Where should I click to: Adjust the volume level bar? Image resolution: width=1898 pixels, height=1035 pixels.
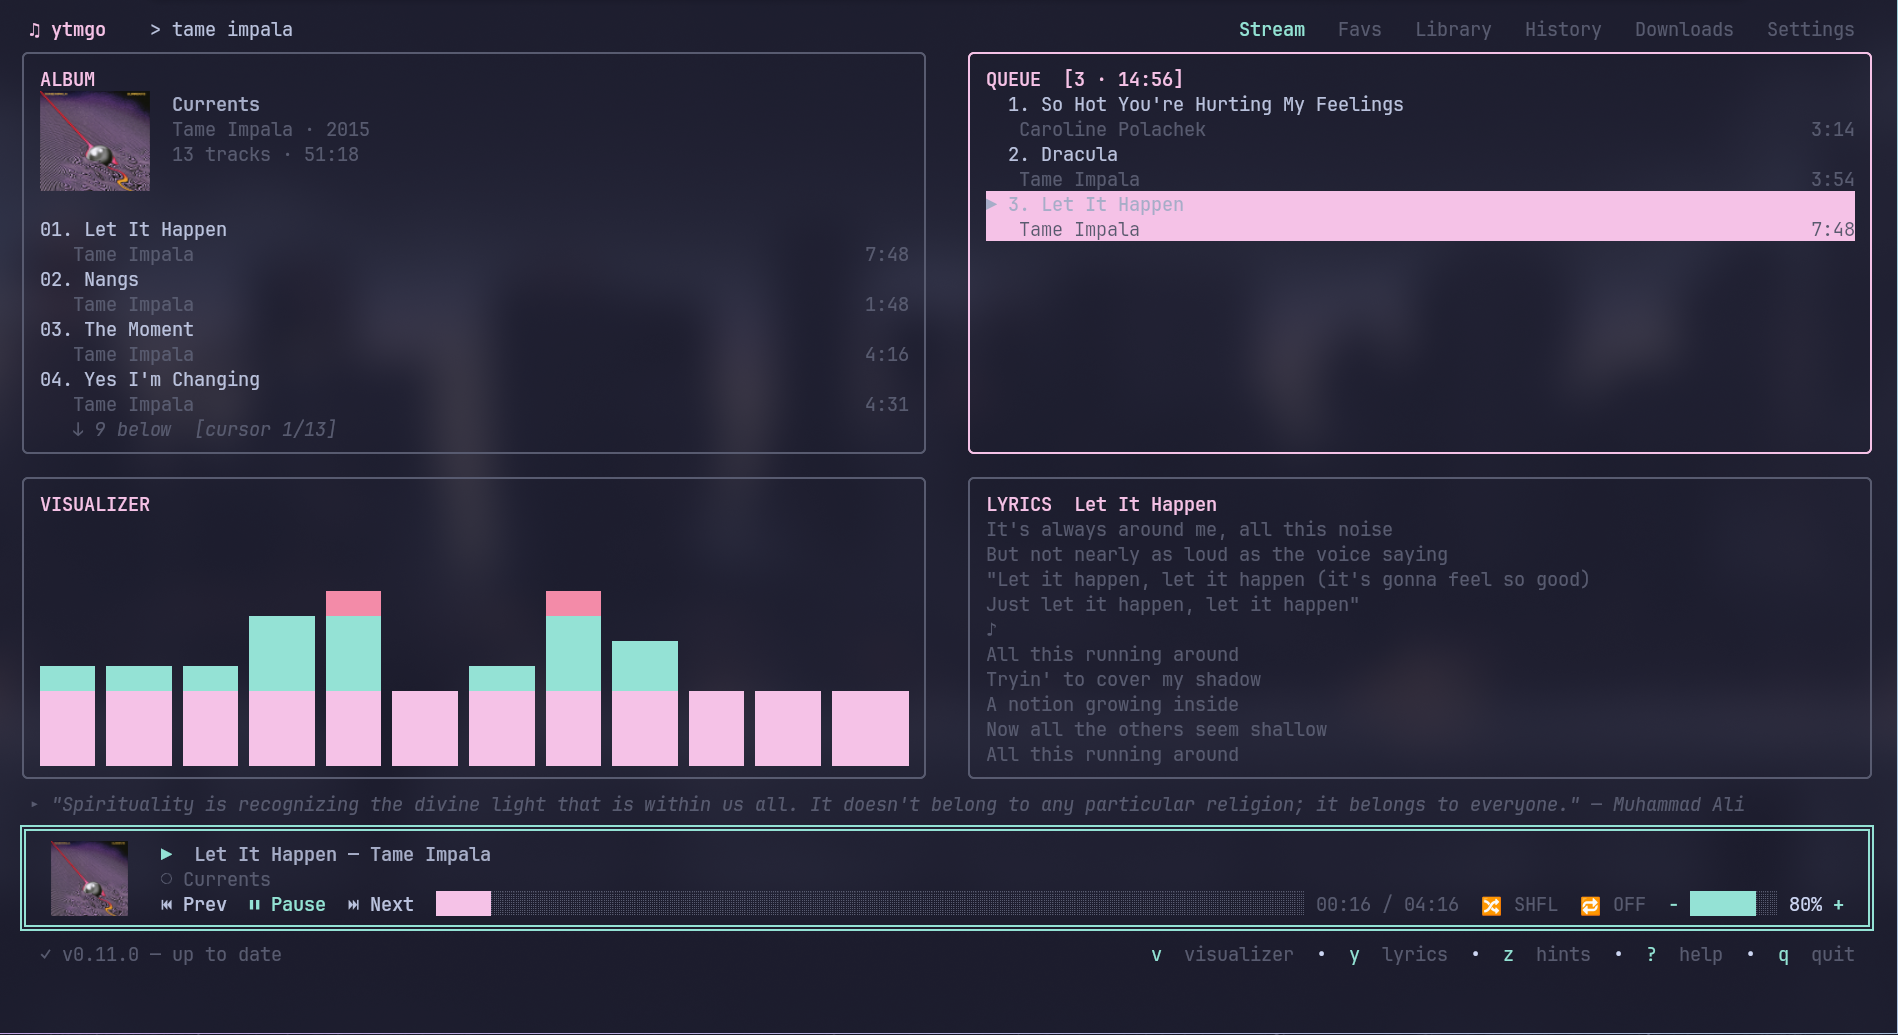click(x=1734, y=904)
